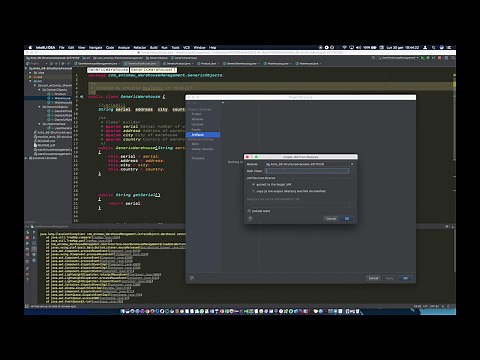Viewport: 480px width, 360px height.
Task: Open the VCS menu
Action: pyautogui.click(x=186, y=48)
